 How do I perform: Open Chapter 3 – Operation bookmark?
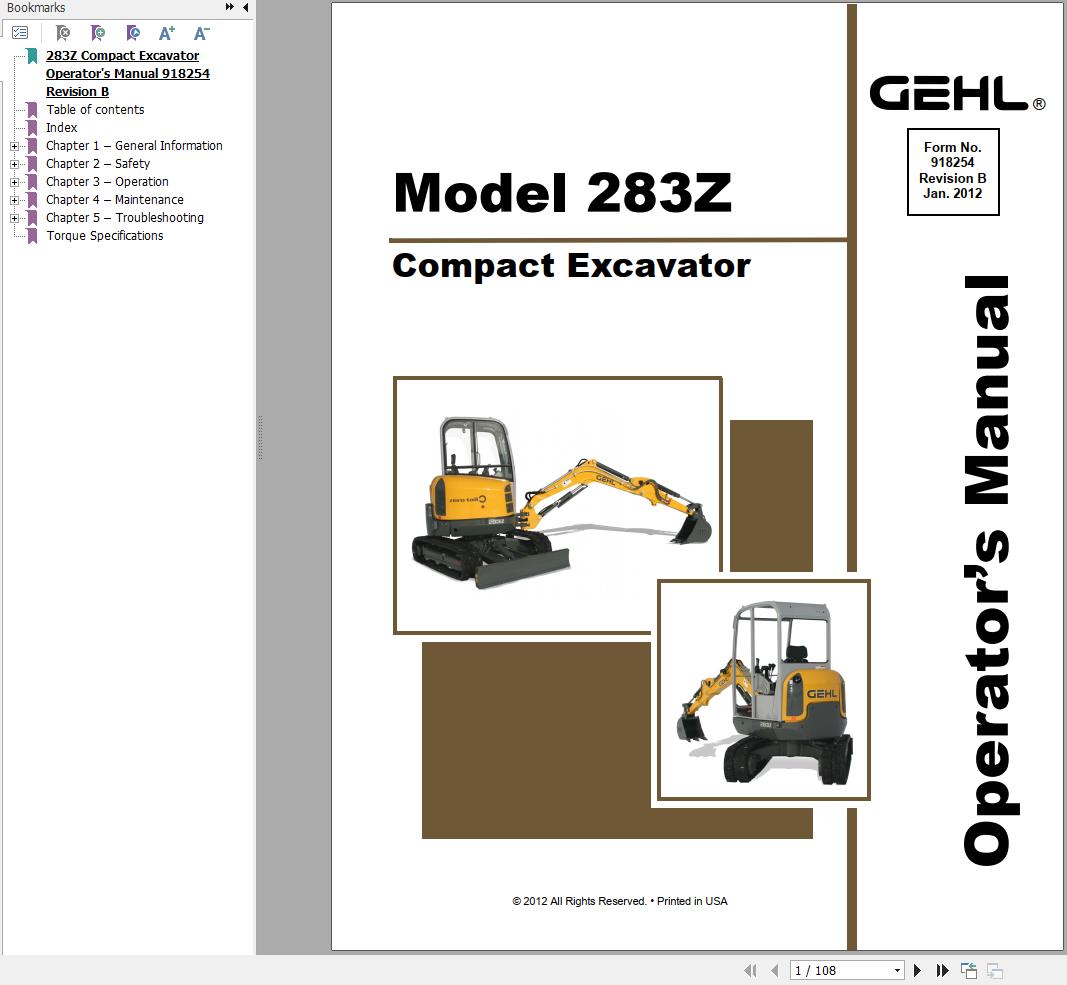click(107, 182)
